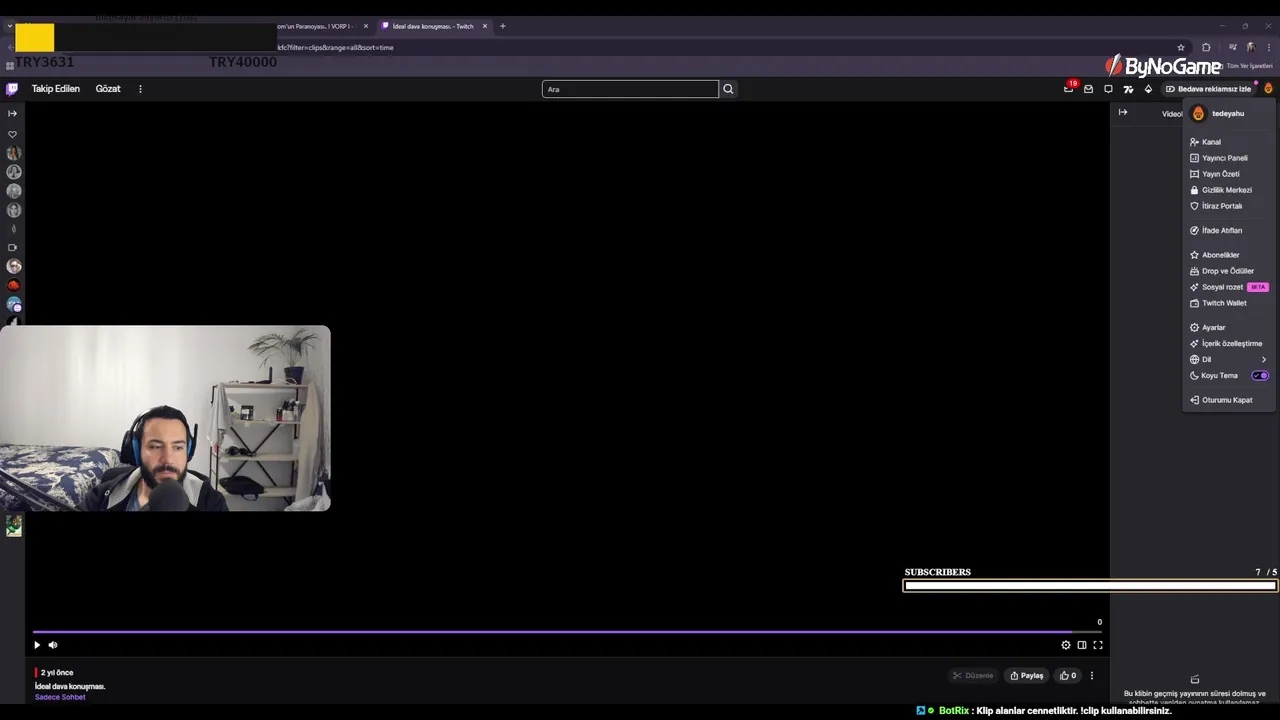Click the browser extensions puzzle icon
The image size is (1280, 720).
(1206, 47)
